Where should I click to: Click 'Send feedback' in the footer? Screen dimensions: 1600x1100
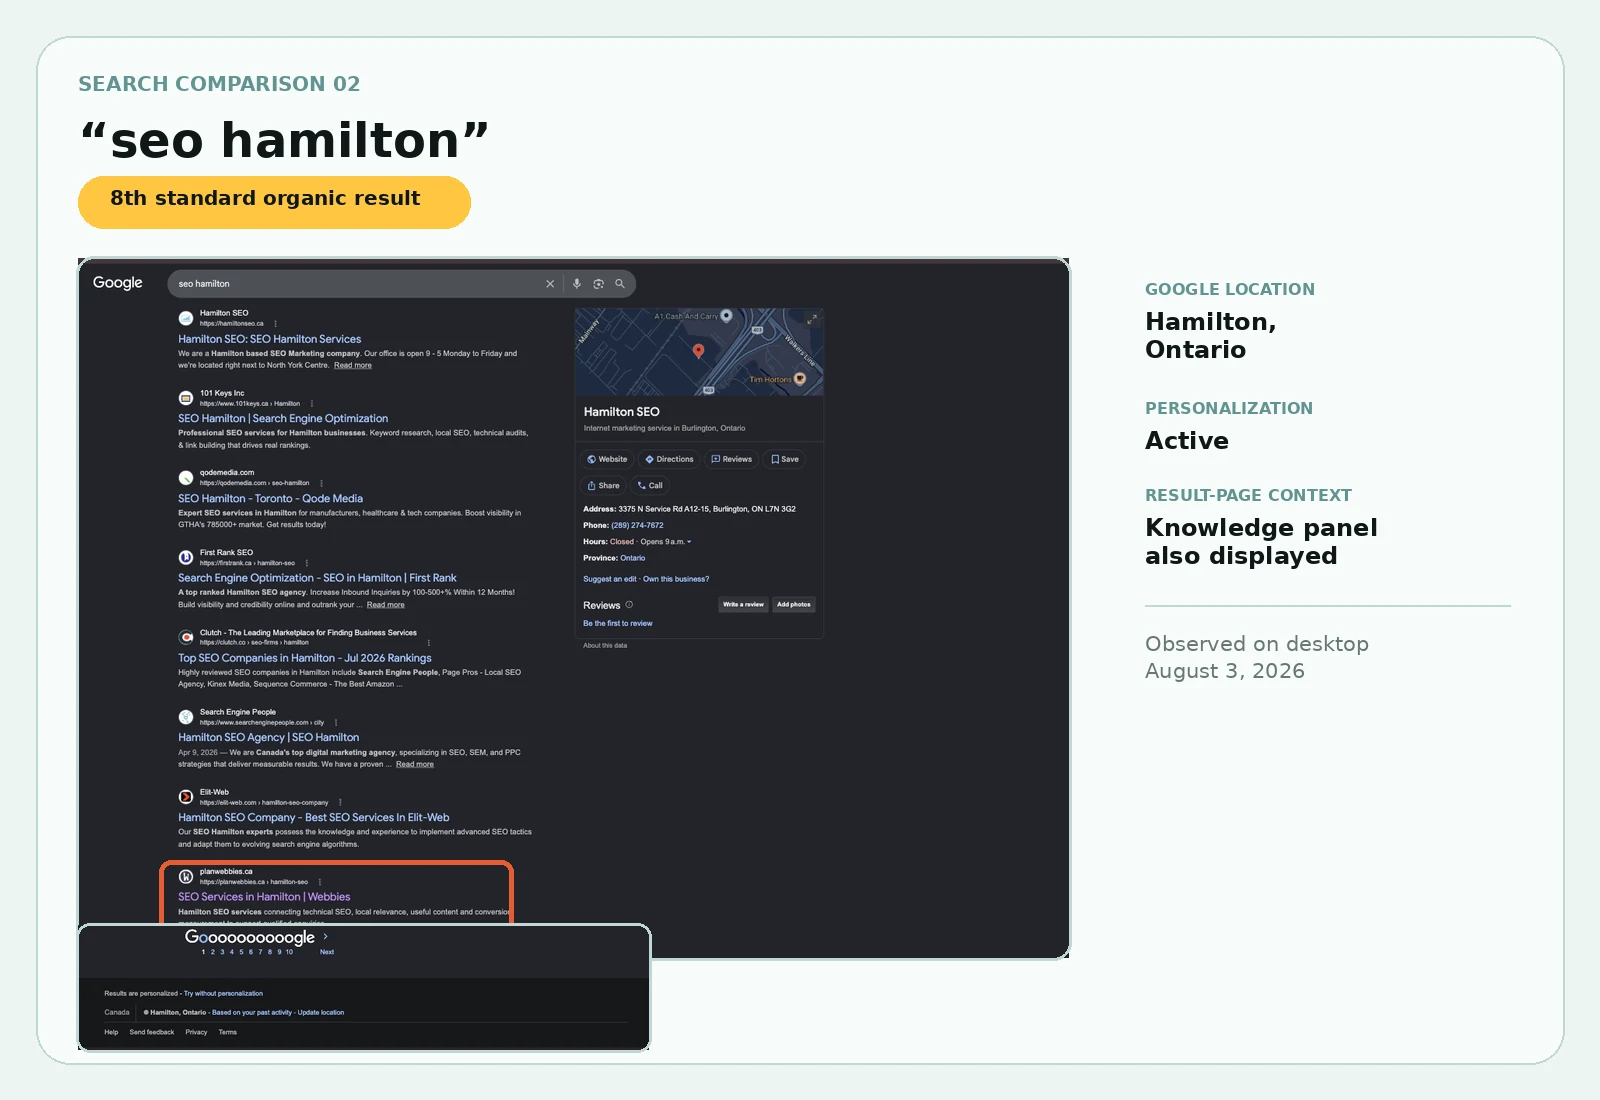tap(152, 1033)
